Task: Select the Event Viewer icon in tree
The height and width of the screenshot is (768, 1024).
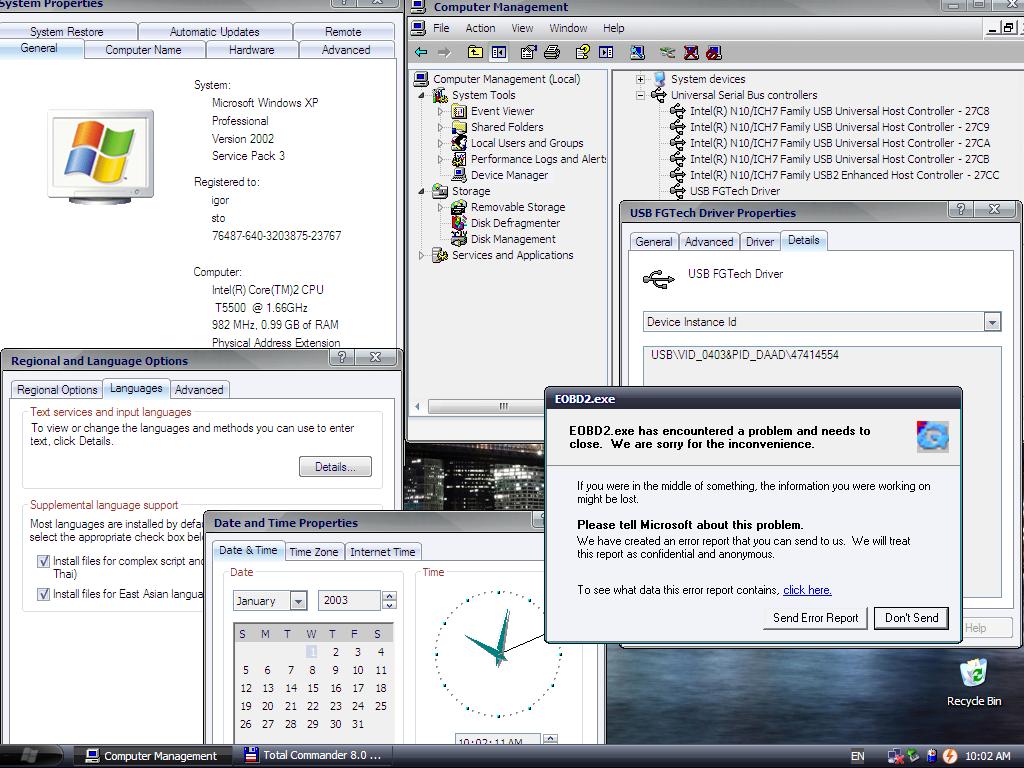Action: click(459, 111)
